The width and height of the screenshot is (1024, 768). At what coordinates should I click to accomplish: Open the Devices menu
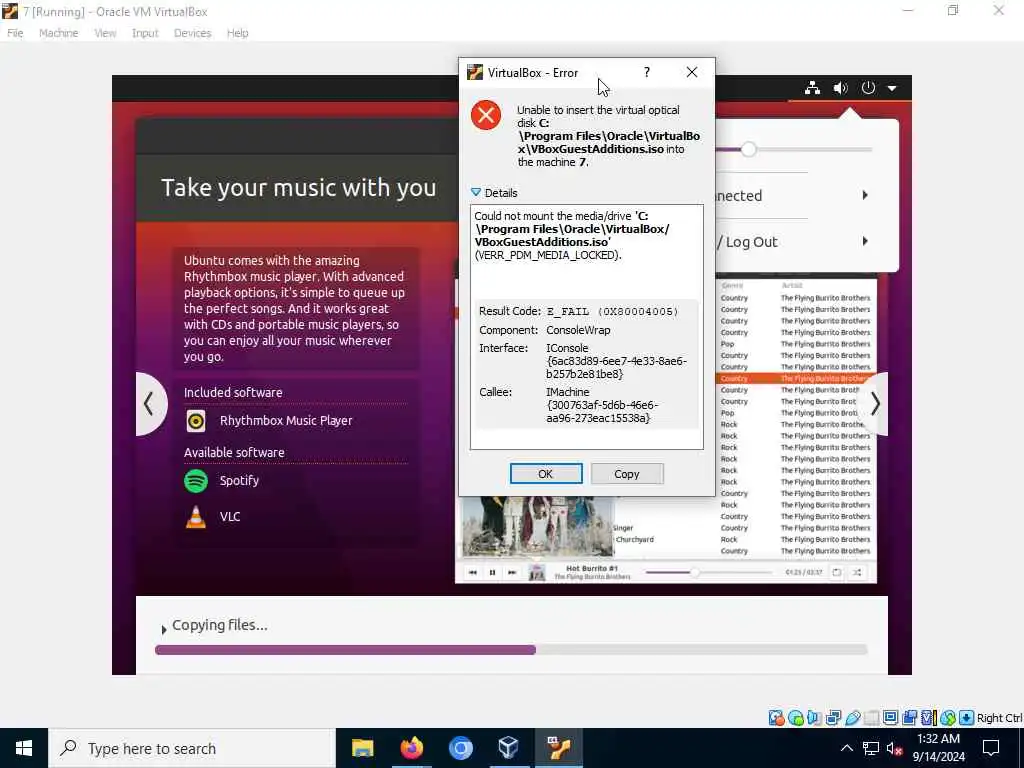pyautogui.click(x=193, y=33)
